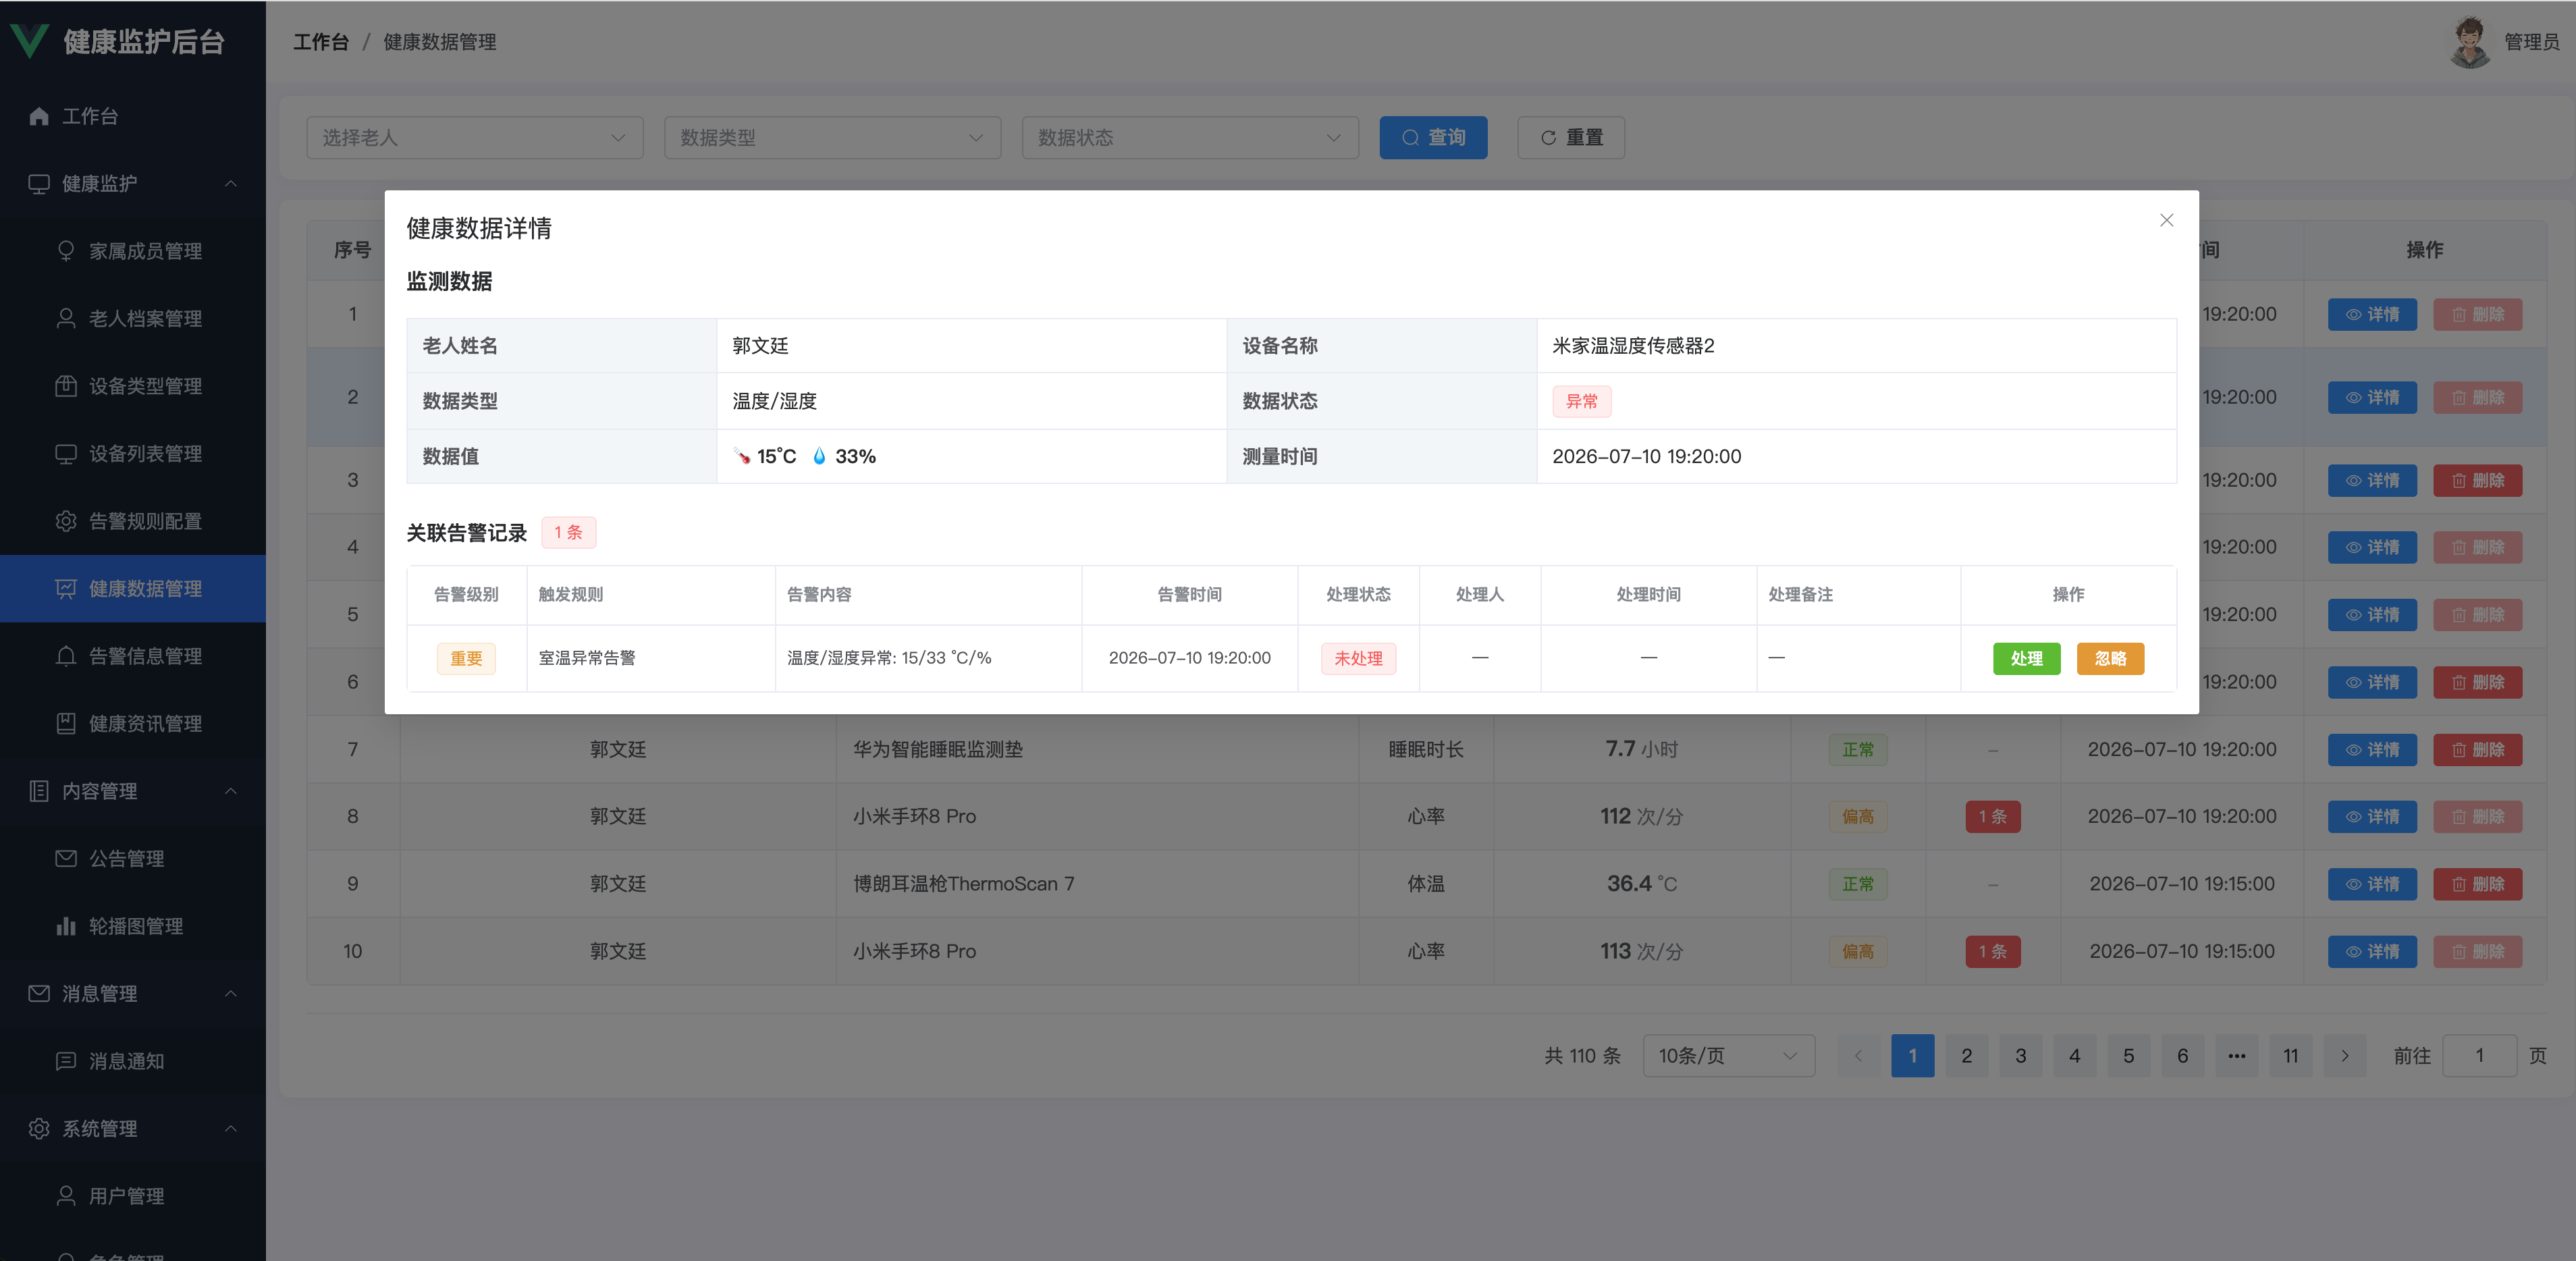Viewport: 2576px width, 1261px height.
Task: Click the chat icon beside 消息通知
Action: tap(66, 1061)
